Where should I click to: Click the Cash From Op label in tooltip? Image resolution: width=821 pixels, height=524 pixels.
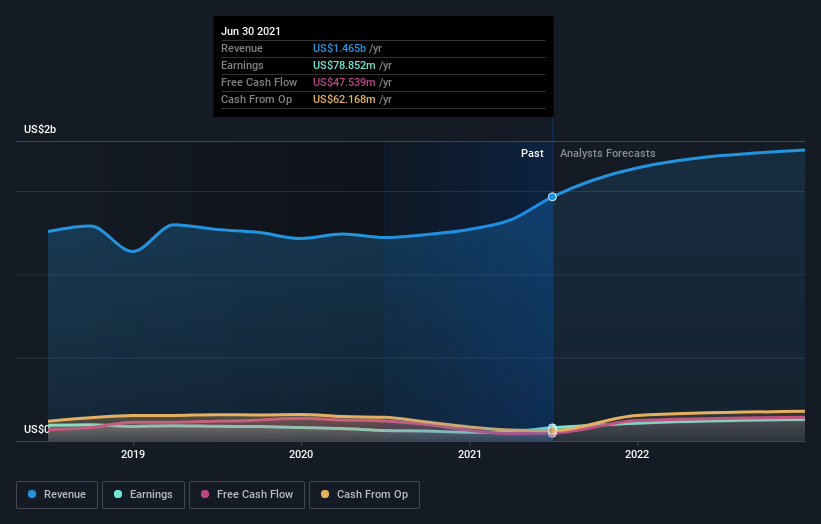pyautogui.click(x=257, y=99)
